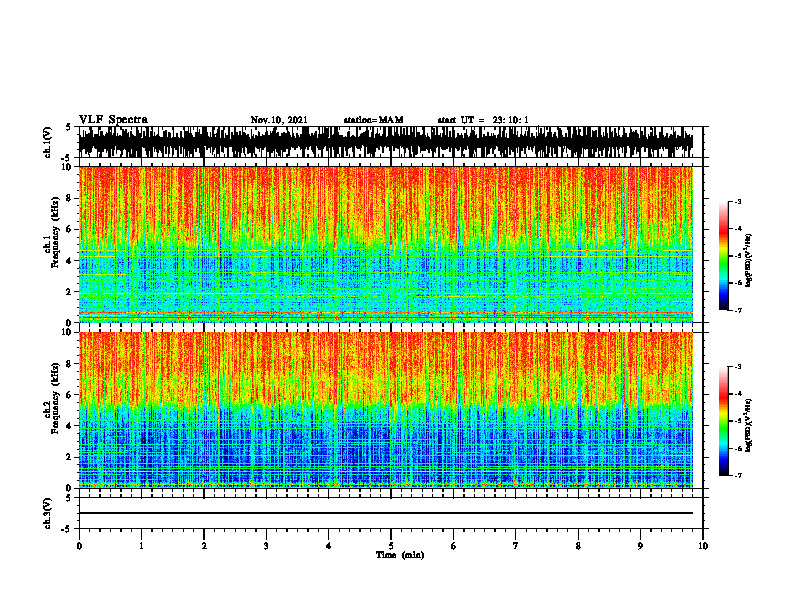Click the black ch.1 voltage waveform strip
This screenshot has height=612, width=792.
pos(386,142)
